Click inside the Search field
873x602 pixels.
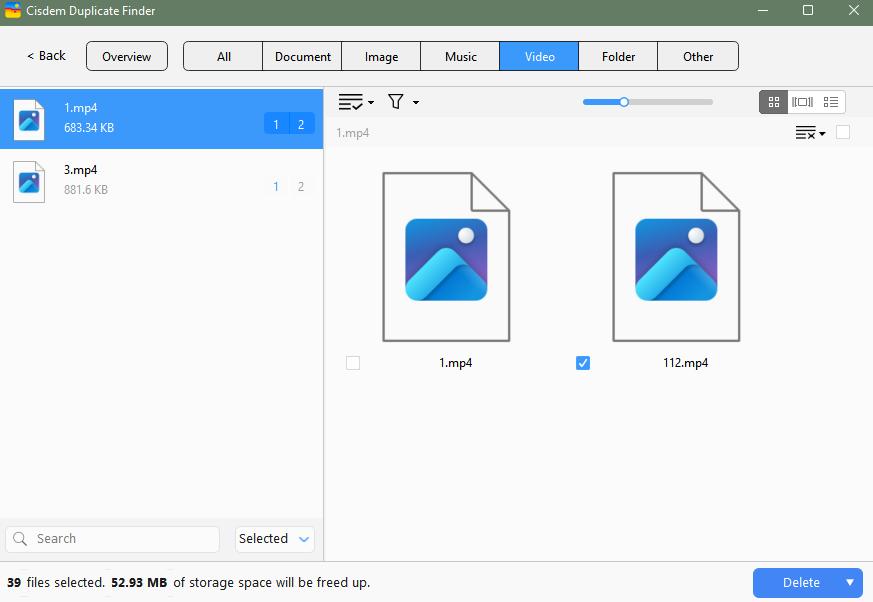[x=112, y=538]
